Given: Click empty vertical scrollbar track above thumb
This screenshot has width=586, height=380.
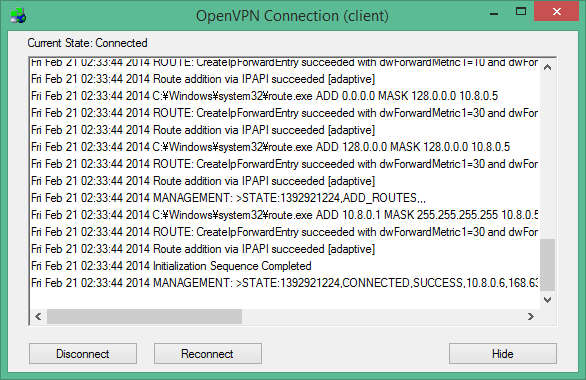Looking at the screenshot, I should tap(548, 157).
